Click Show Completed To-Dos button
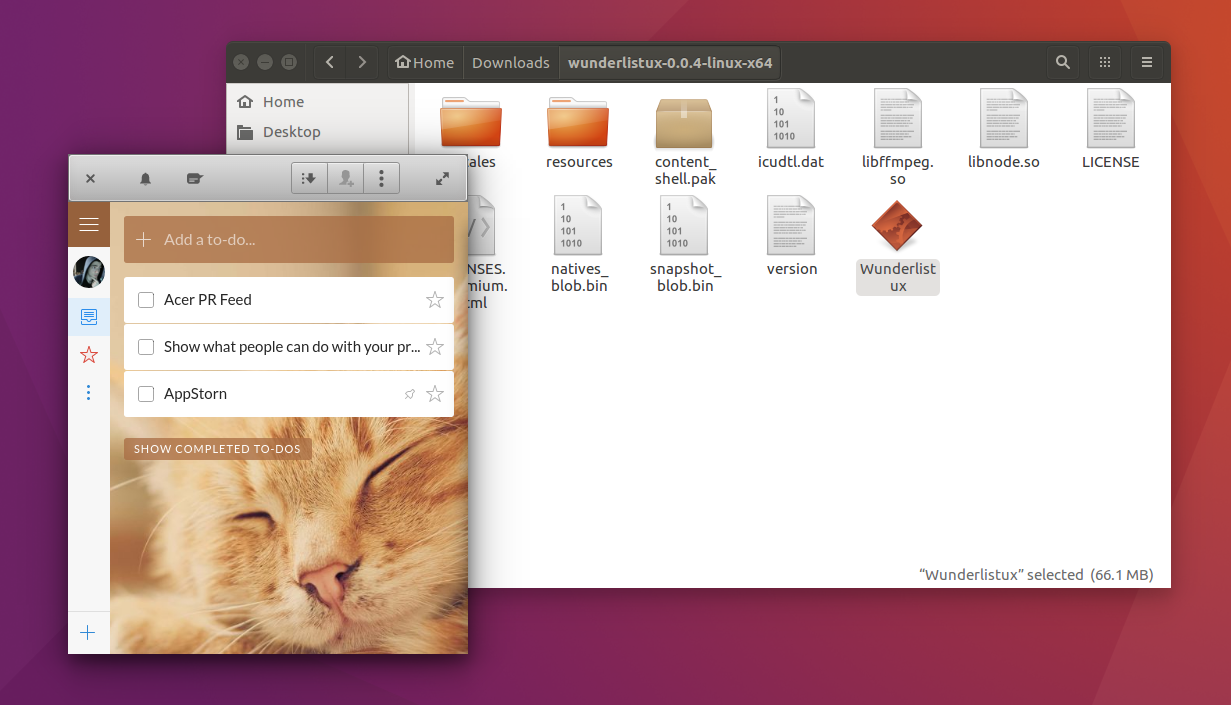Screen dimensions: 1231x705 tap(218, 449)
